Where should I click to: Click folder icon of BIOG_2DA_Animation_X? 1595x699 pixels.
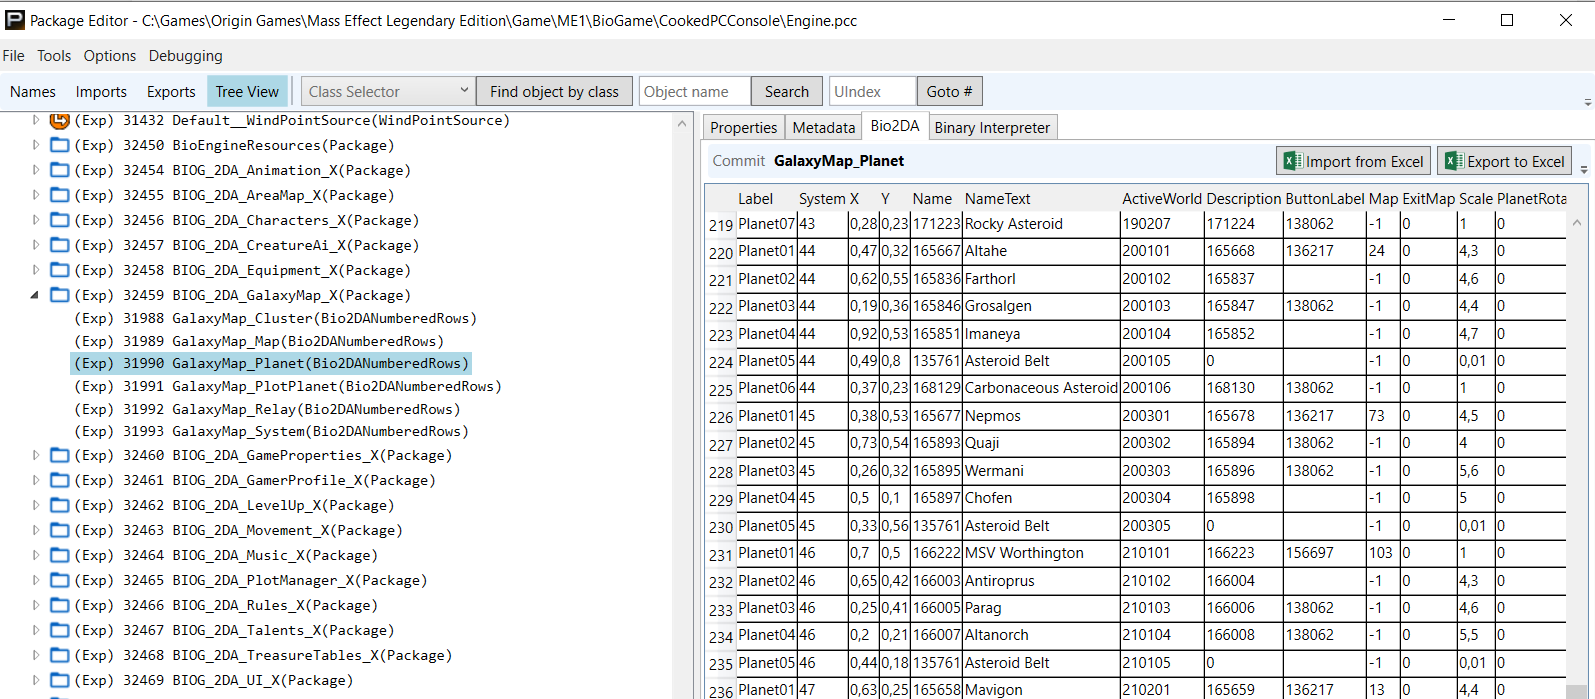60,170
